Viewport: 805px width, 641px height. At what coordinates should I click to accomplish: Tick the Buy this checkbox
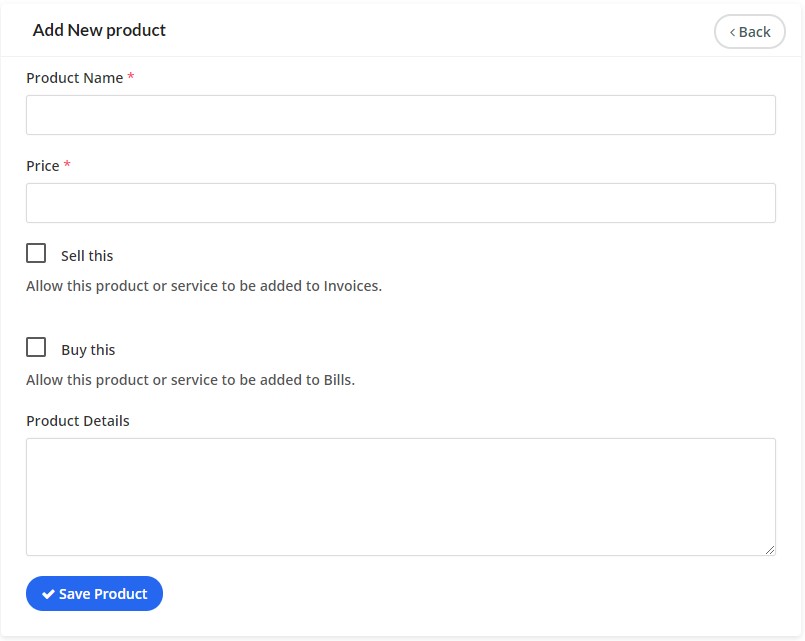(x=36, y=347)
